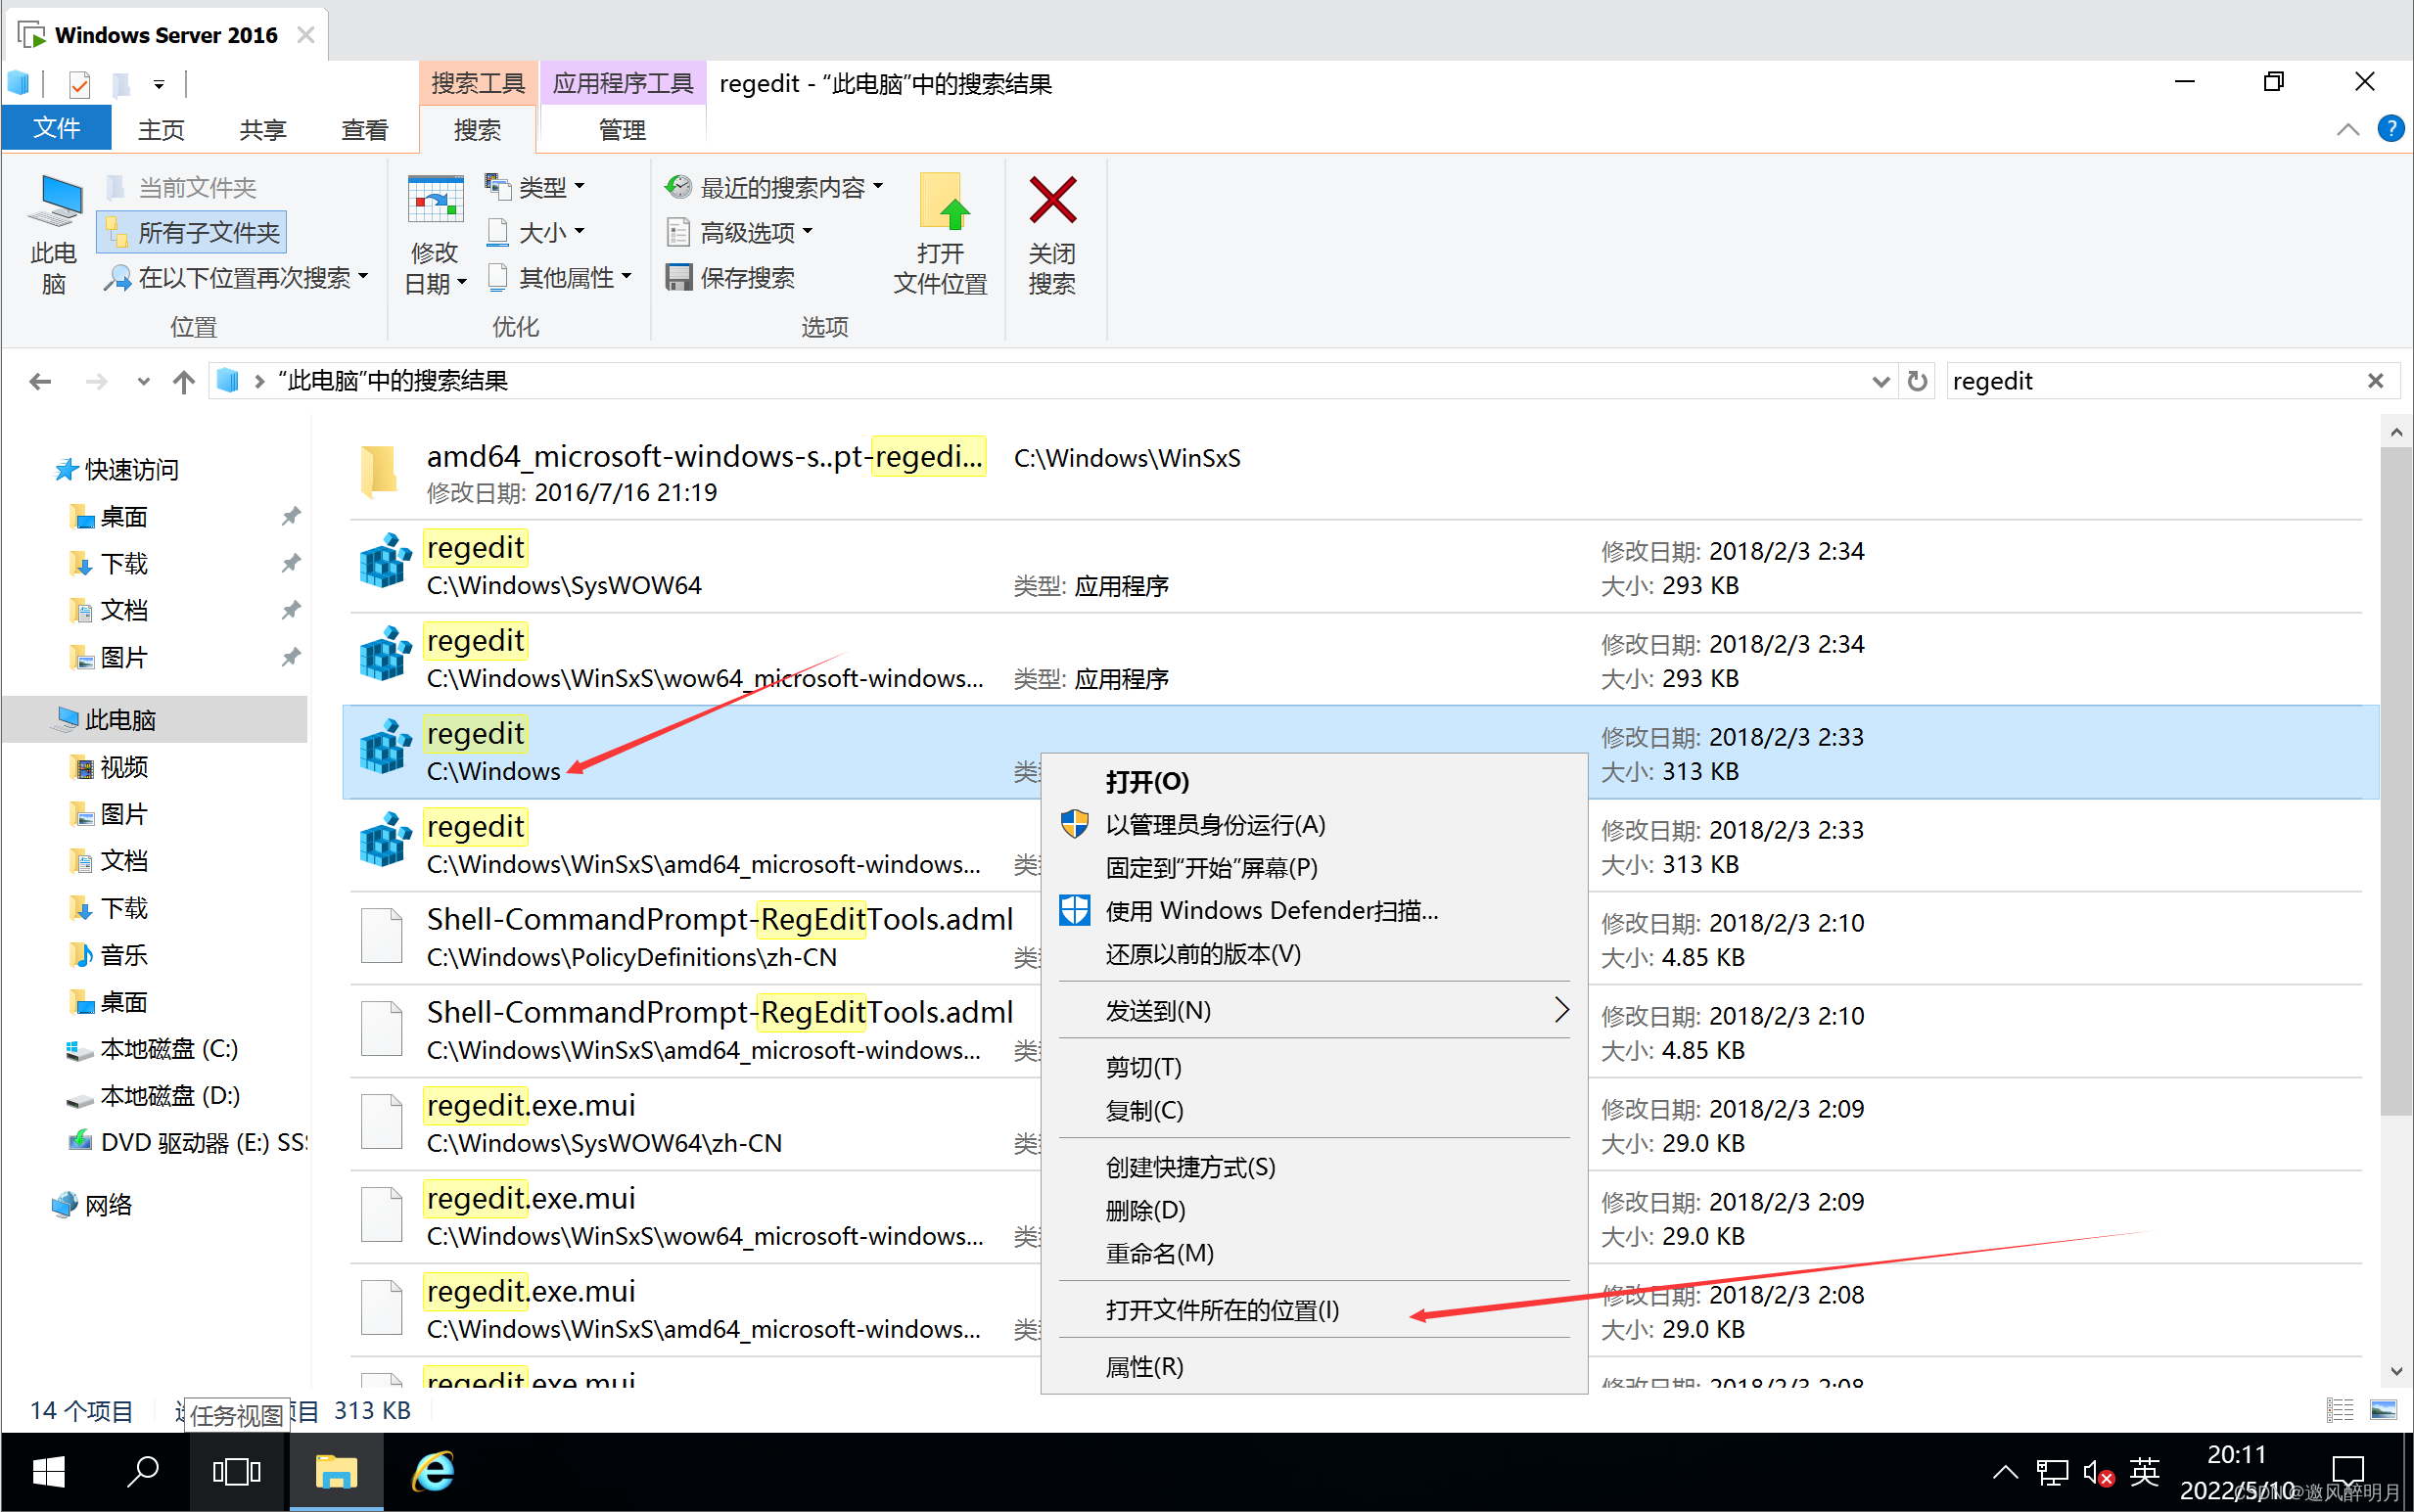Click the red X 关闭搜索 icon
This screenshot has width=2414, height=1512.
click(1052, 200)
